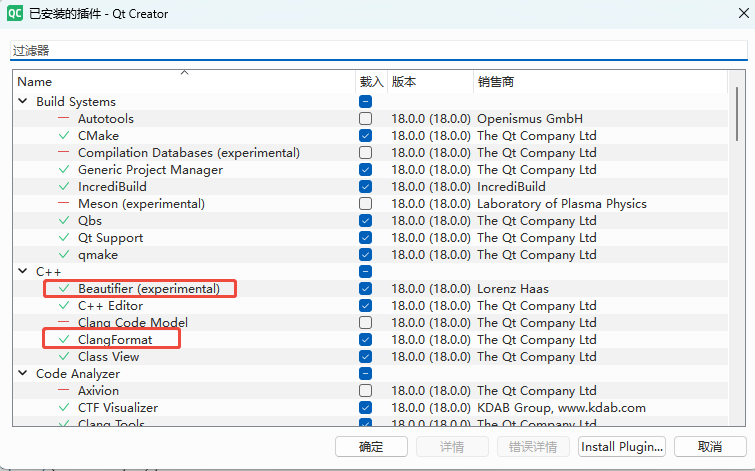Click the green check icon beside Qt Support
This screenshot has width=755, height=471.
click(64, 237)
